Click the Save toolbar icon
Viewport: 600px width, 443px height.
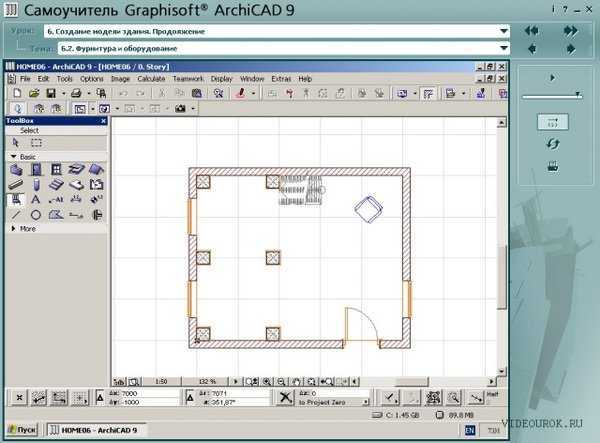[51, 93]
